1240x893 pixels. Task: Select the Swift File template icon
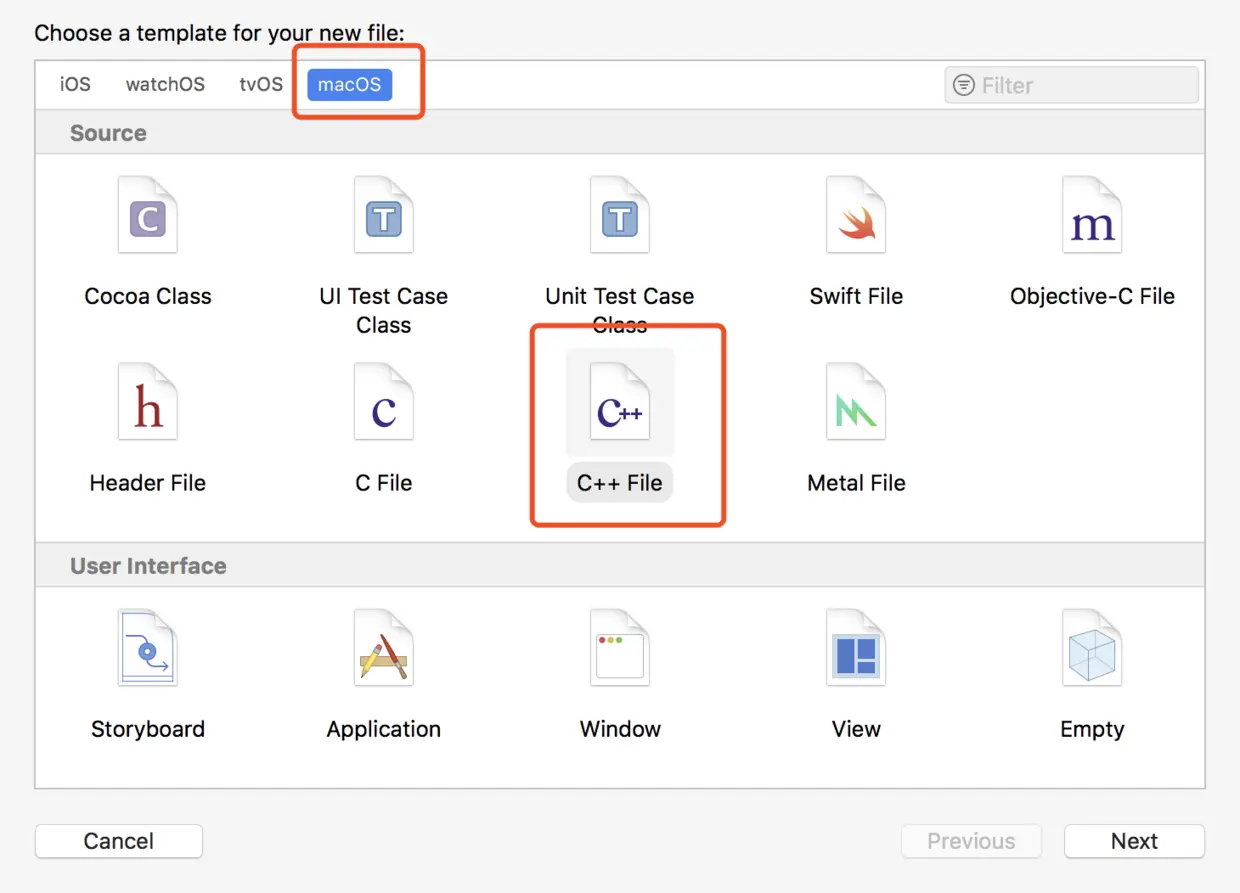(x=856, y=215)
